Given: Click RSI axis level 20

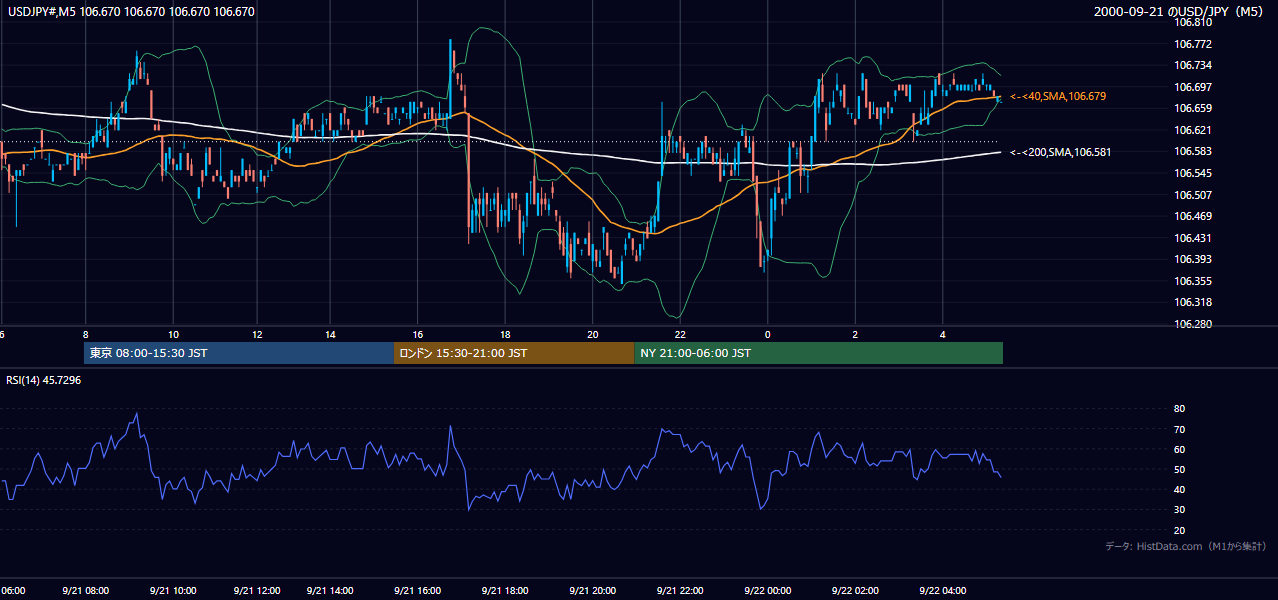Looking at the screenshot, I should pos(1179,530).
